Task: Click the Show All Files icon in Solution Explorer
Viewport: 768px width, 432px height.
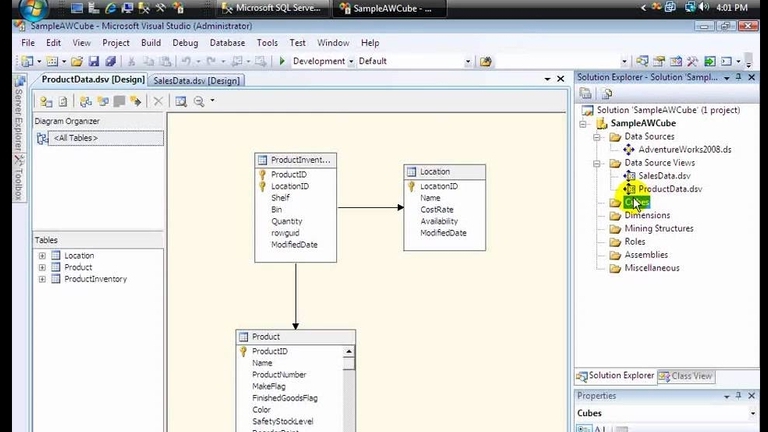Action: tap(607, 93)
